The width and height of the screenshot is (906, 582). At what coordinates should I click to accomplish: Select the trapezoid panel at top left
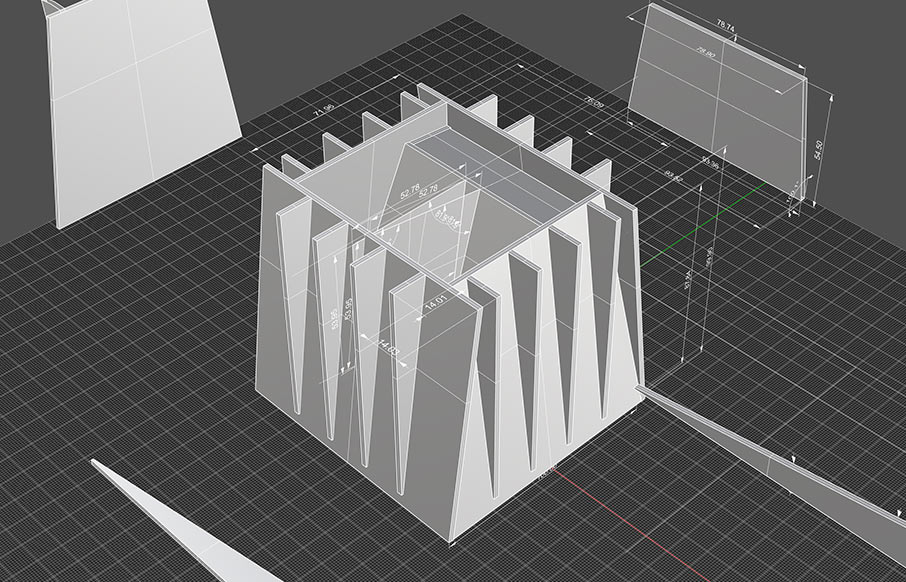pos(140,110)
